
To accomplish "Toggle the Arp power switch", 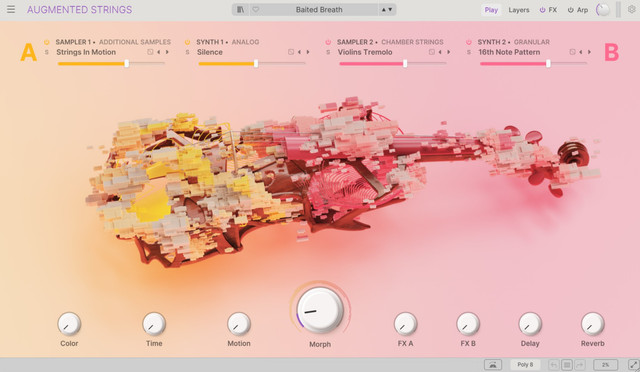I will (571, 10).
